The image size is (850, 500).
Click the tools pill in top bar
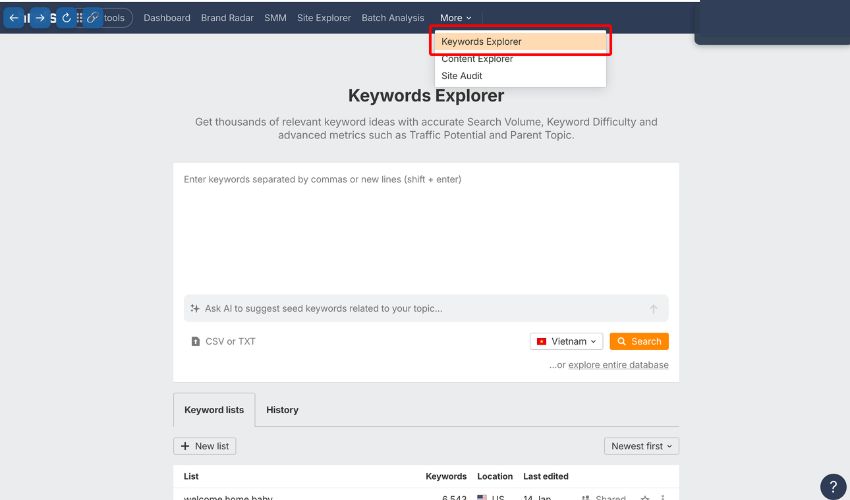[x=114, y=18]
